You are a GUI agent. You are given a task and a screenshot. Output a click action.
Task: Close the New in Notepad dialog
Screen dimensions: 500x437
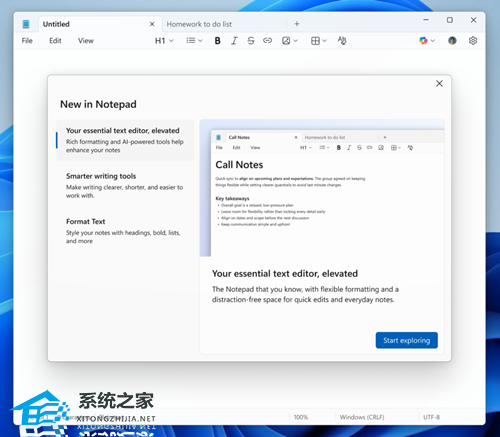click(439, 83)
